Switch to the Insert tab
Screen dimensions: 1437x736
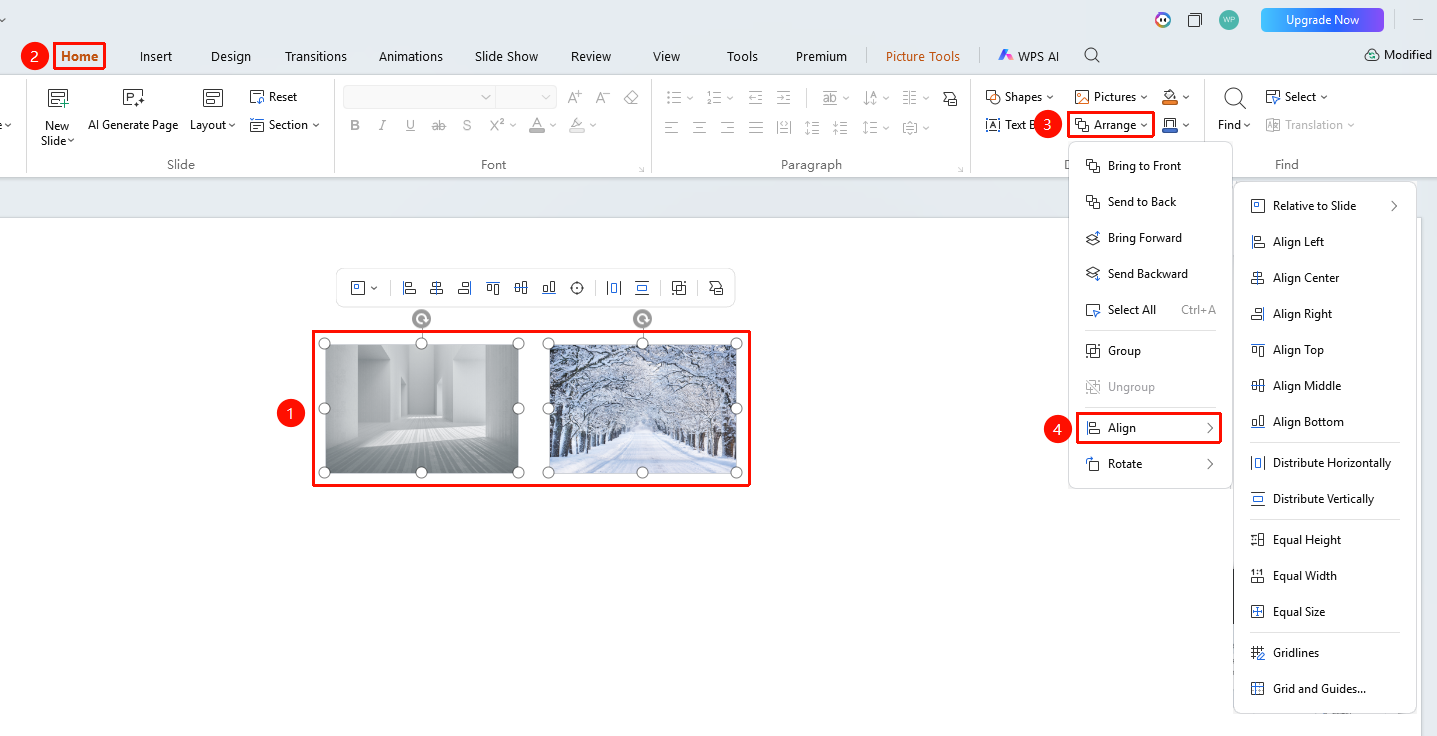point(156,56)
